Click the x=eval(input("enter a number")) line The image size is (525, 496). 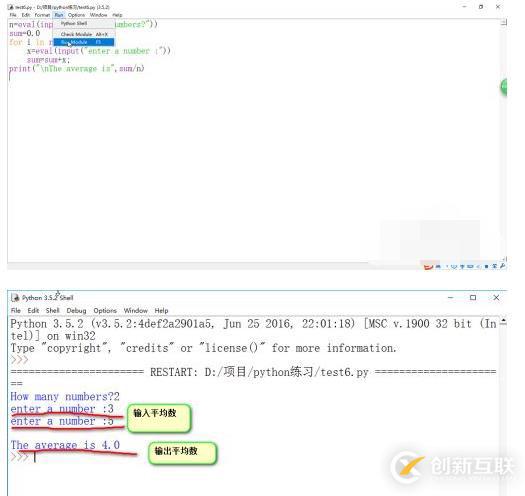point(99,51)
